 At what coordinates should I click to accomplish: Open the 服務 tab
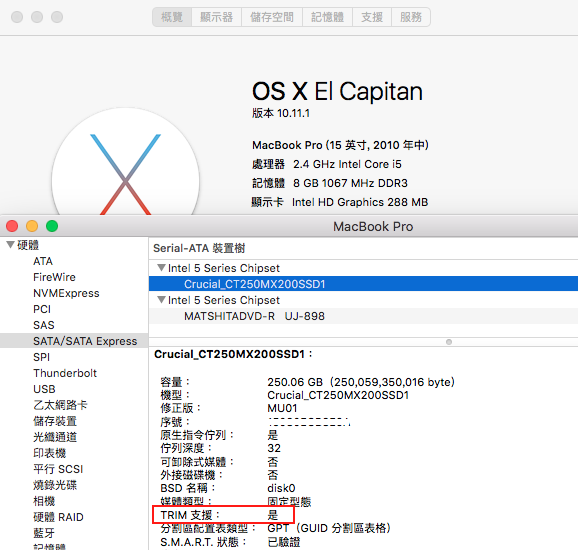click(x=411, y=17)
